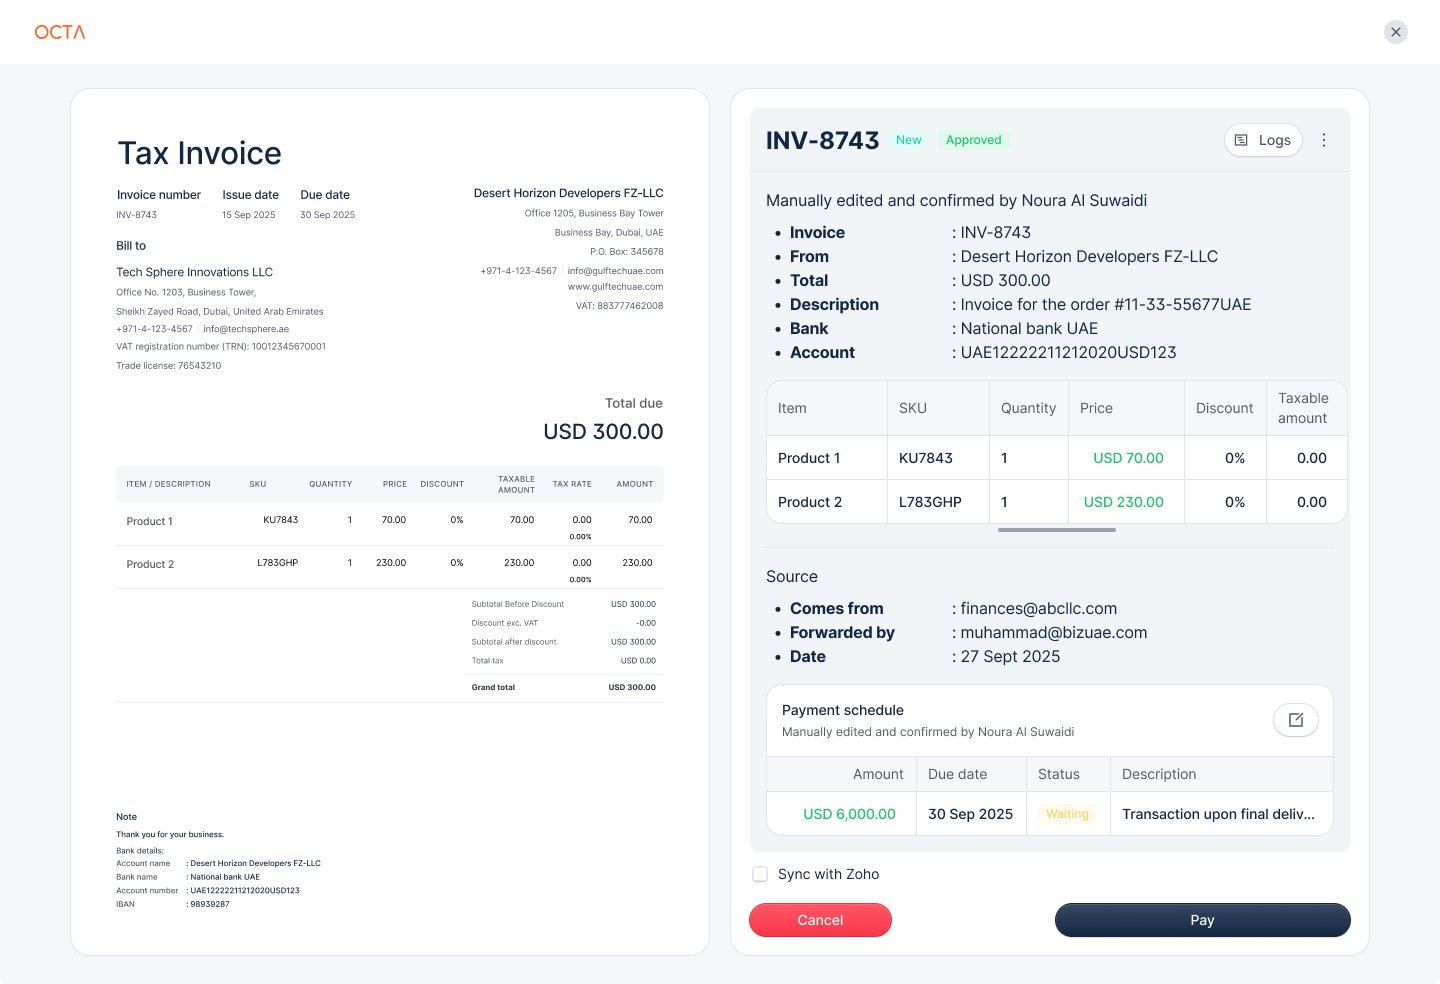Select SKU KU7843 in the details table
The width and height of the screenshot is (1440, 984).
(926, 458)
